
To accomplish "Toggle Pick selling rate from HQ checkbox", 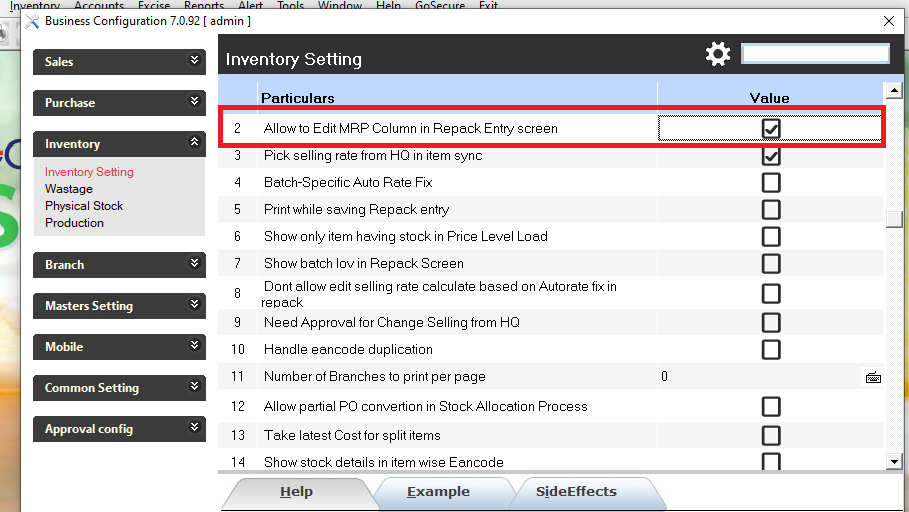I will click(x=771, y=156).
